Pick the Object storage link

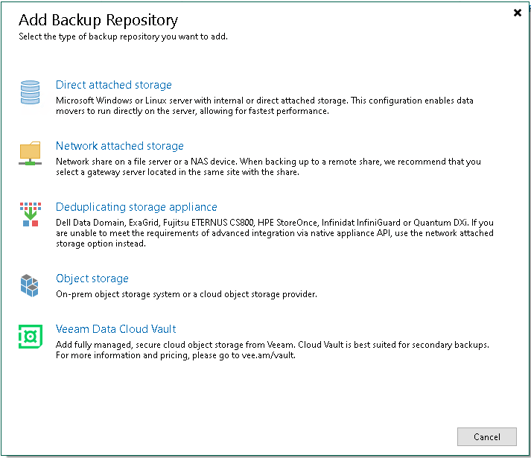tap(92, 278)
